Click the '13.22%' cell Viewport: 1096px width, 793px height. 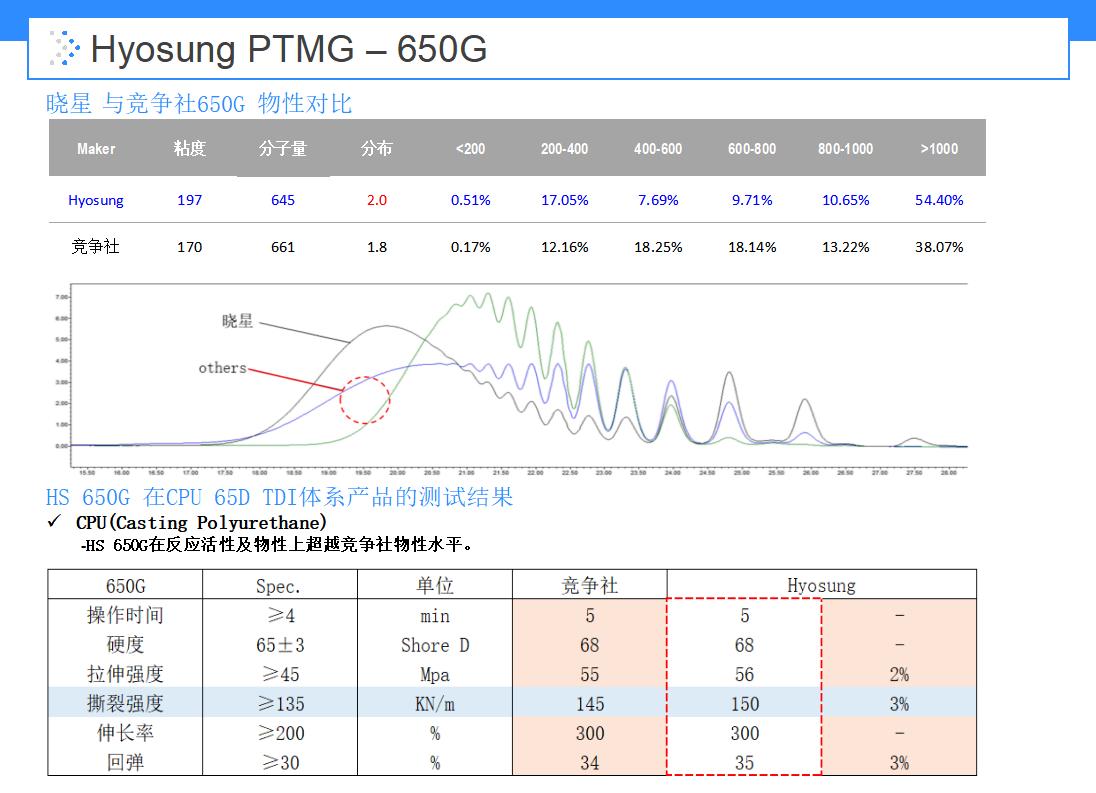tap(845, 247)
